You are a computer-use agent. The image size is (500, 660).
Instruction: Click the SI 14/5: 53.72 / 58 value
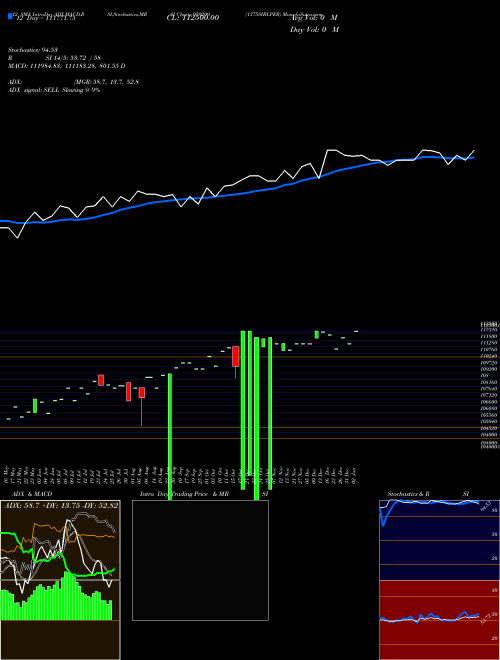pos(73,58)
